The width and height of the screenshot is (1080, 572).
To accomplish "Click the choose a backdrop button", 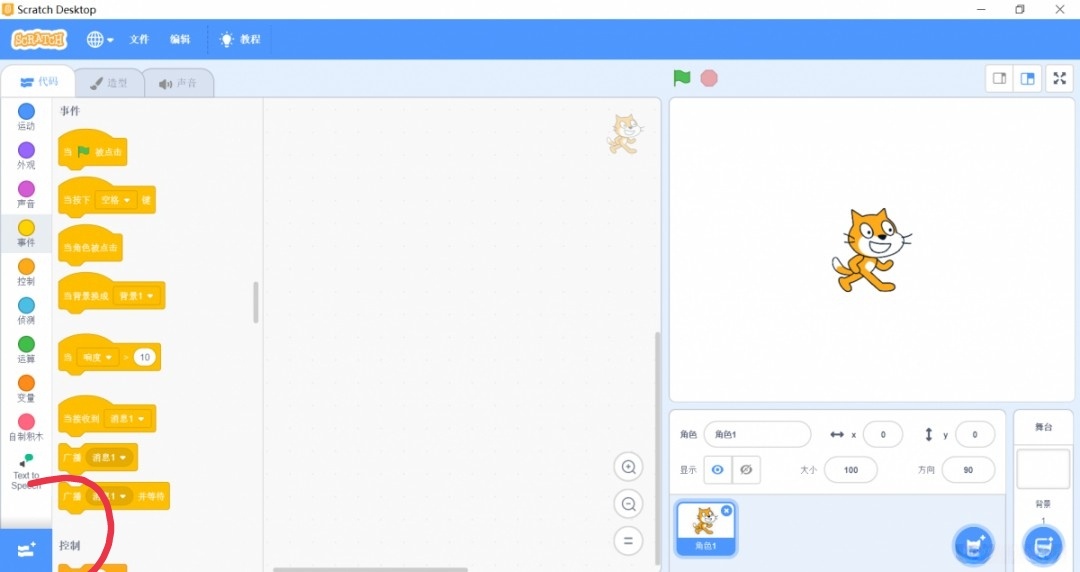I will (x=1042, y=547).
